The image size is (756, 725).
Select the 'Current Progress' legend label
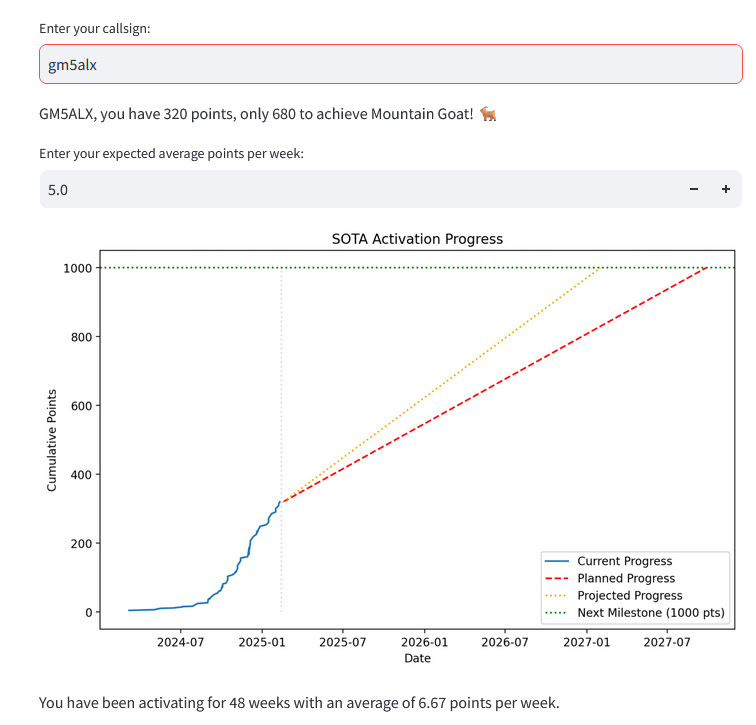coord(624,561)
